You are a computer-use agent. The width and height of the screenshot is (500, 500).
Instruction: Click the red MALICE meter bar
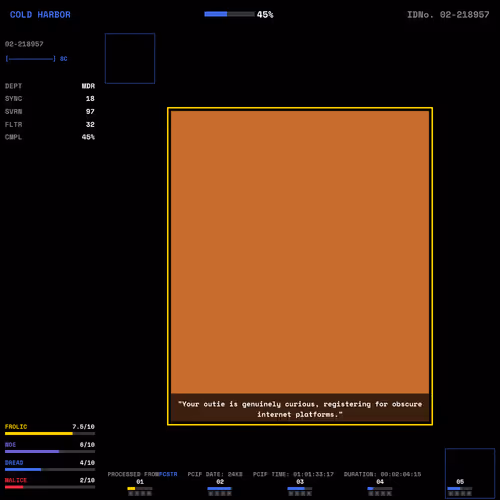pyautogui.click(x=50, y=487)
